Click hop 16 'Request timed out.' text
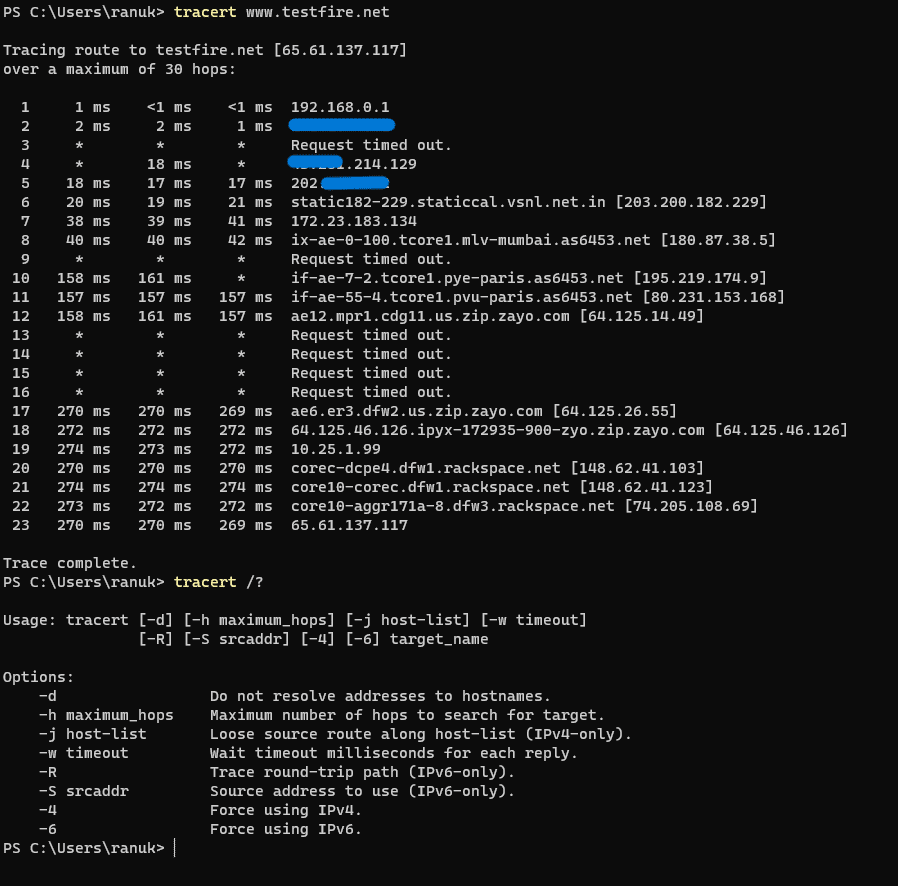The height and width of the screenshot is (886, 898). 371,392
